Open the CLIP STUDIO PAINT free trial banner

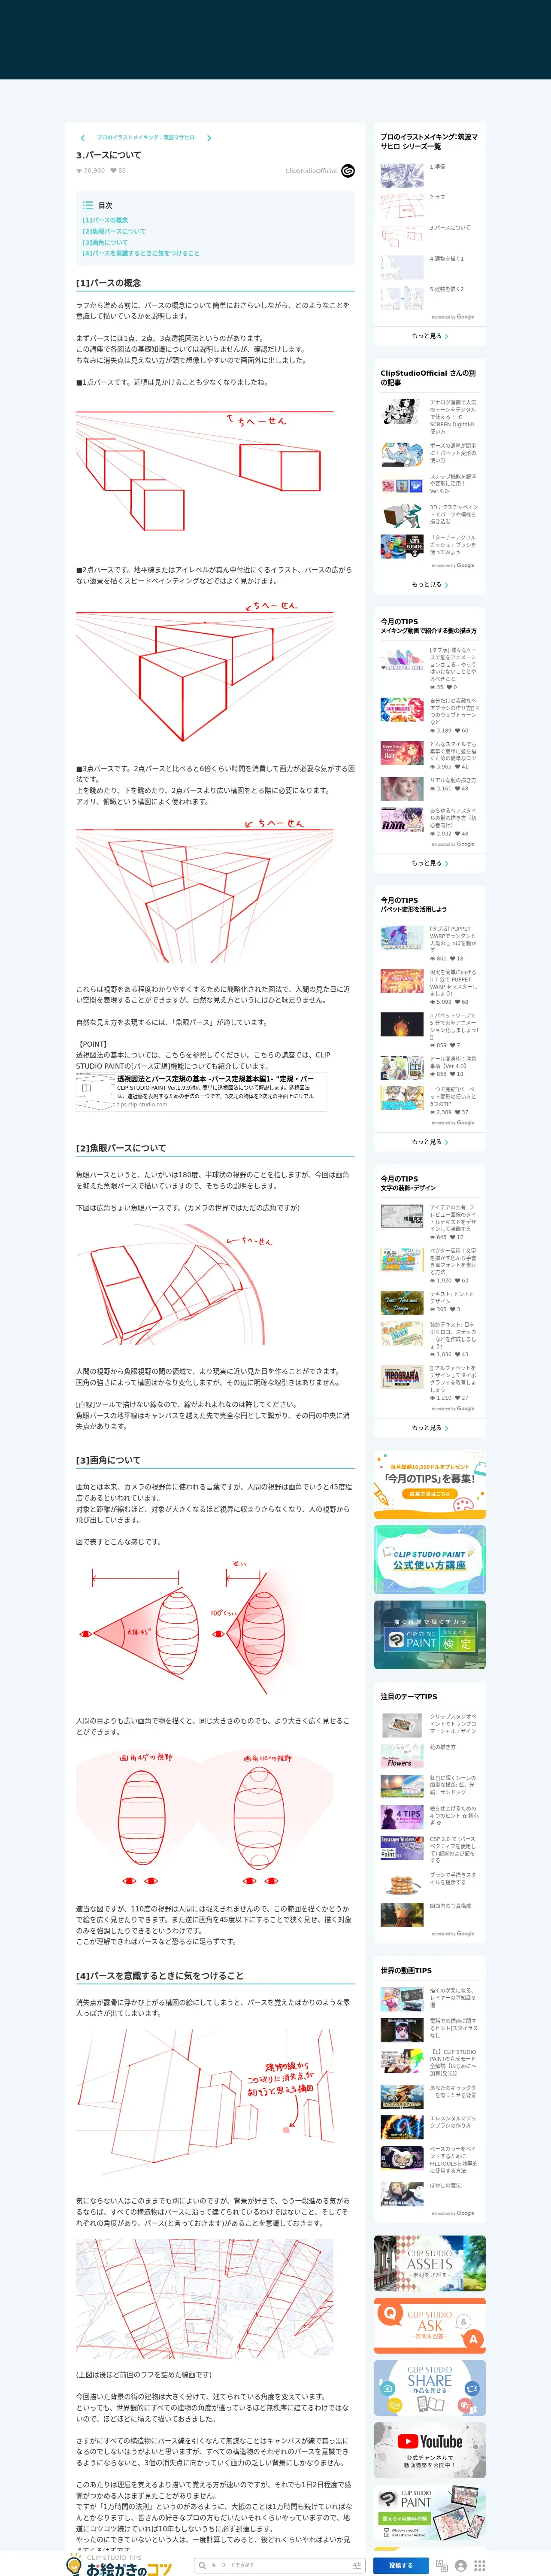tap(430, 2511)
